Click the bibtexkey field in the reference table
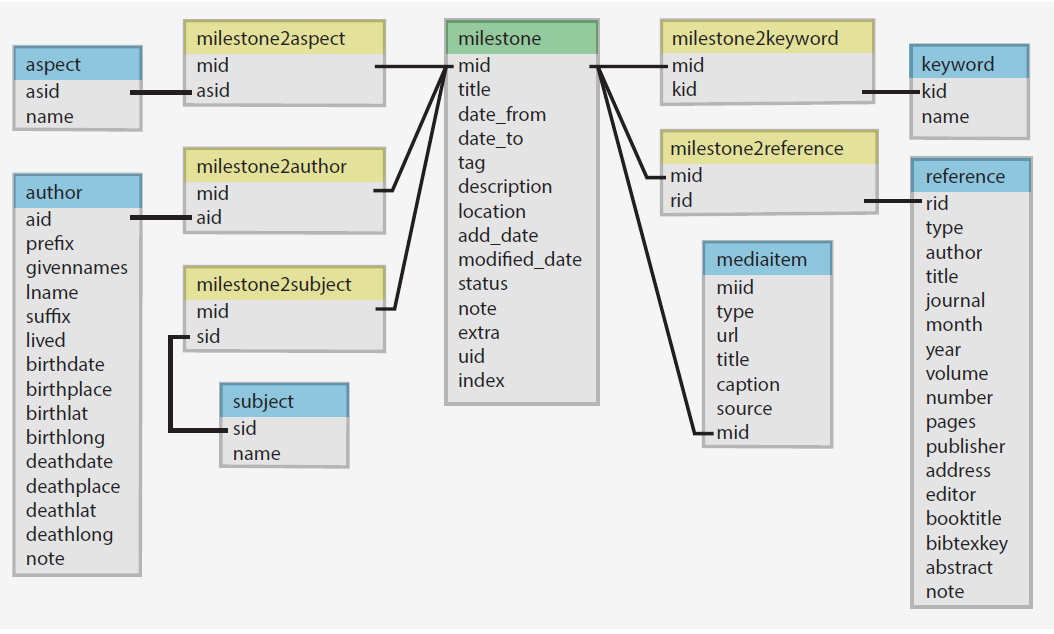 tap(965, 543)
